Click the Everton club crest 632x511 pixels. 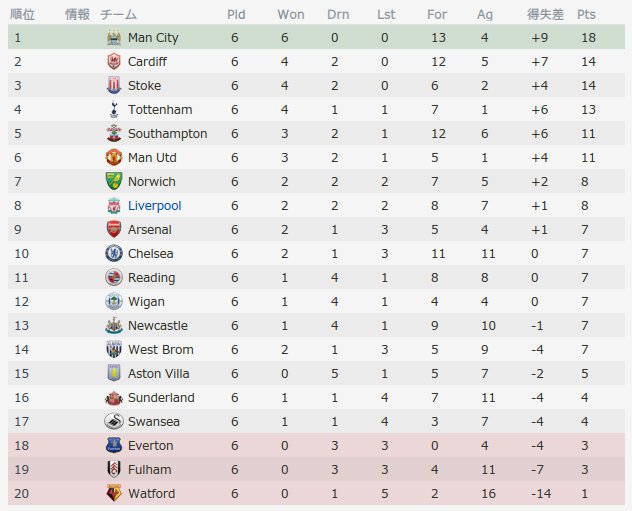point(114,445)
